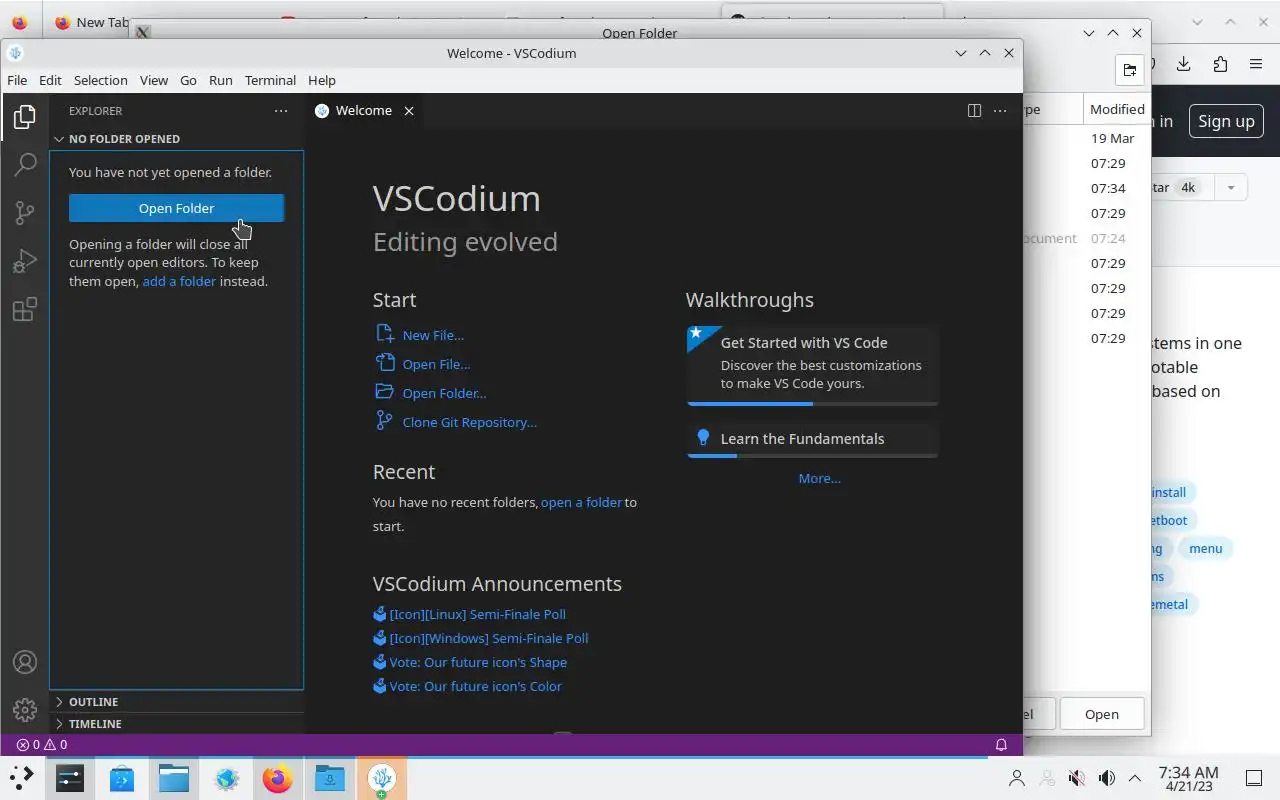
Task: Open the Go menu
Action: pyautogui.click(x=188, y=80)
